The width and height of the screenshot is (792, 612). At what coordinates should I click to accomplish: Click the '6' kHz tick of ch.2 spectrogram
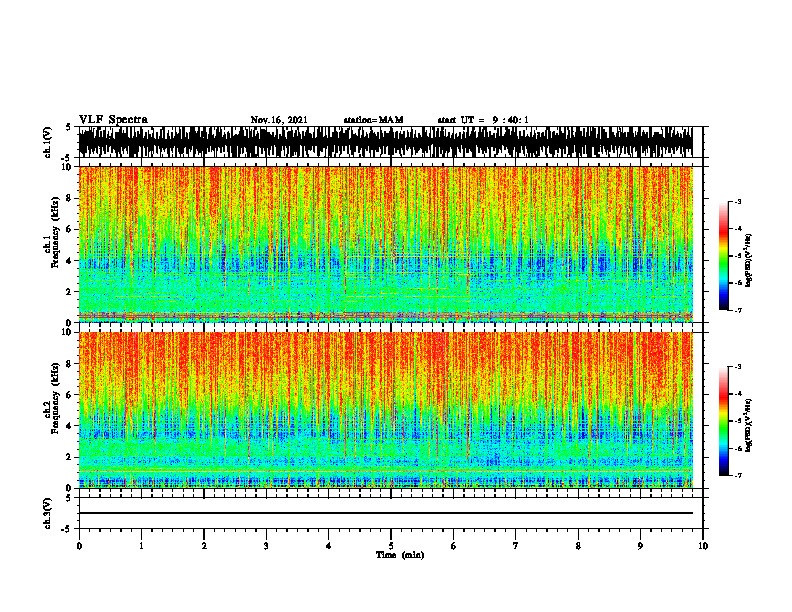(70, 395)
